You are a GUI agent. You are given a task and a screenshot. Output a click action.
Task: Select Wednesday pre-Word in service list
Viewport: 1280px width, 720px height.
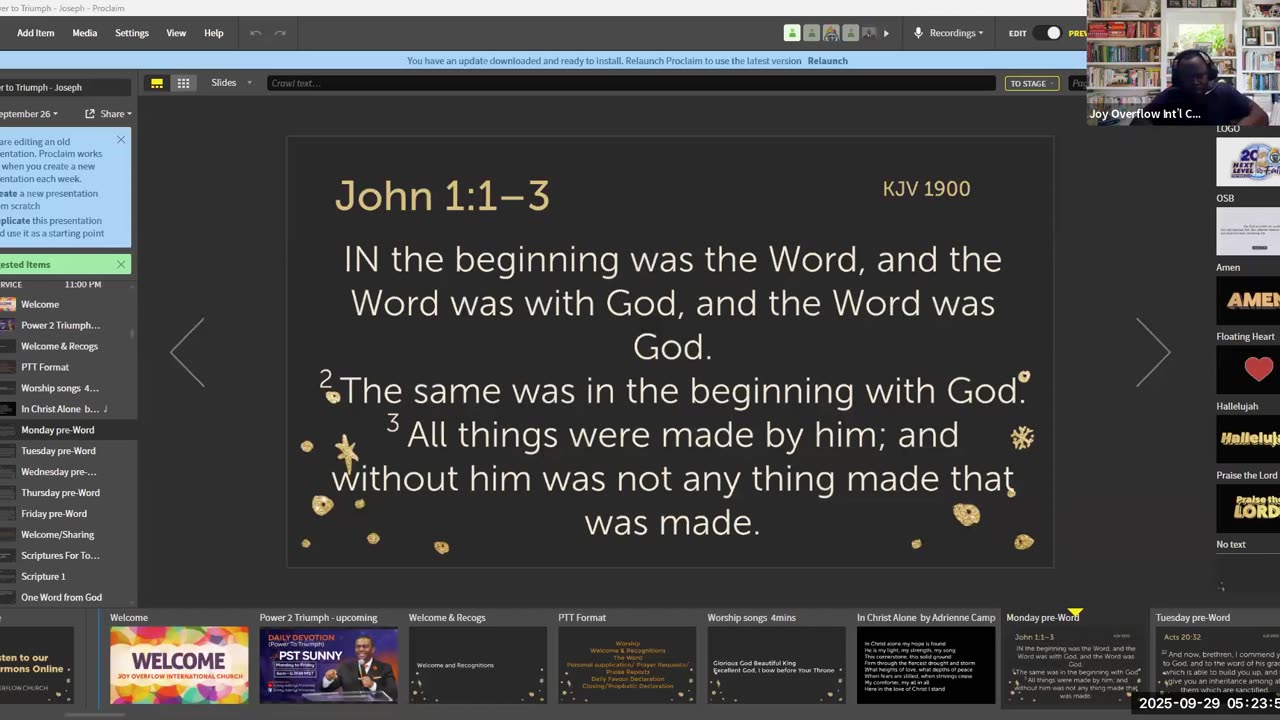coord(66,472)
